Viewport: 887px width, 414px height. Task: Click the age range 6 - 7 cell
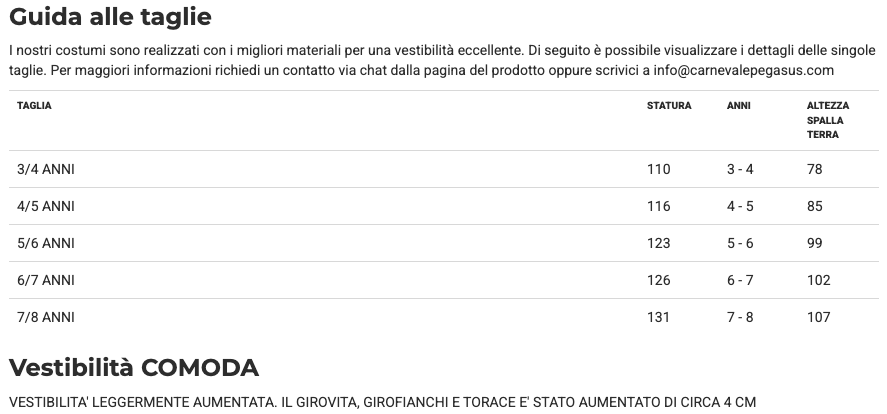pyautogui.click(x=740, y=280)
